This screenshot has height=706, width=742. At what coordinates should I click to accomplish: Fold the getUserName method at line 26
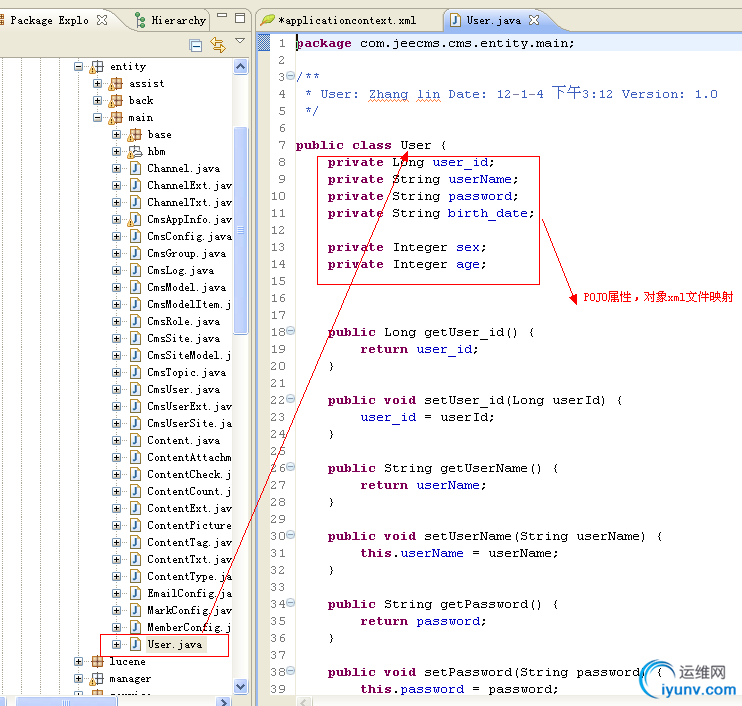(x=291, y=467)
